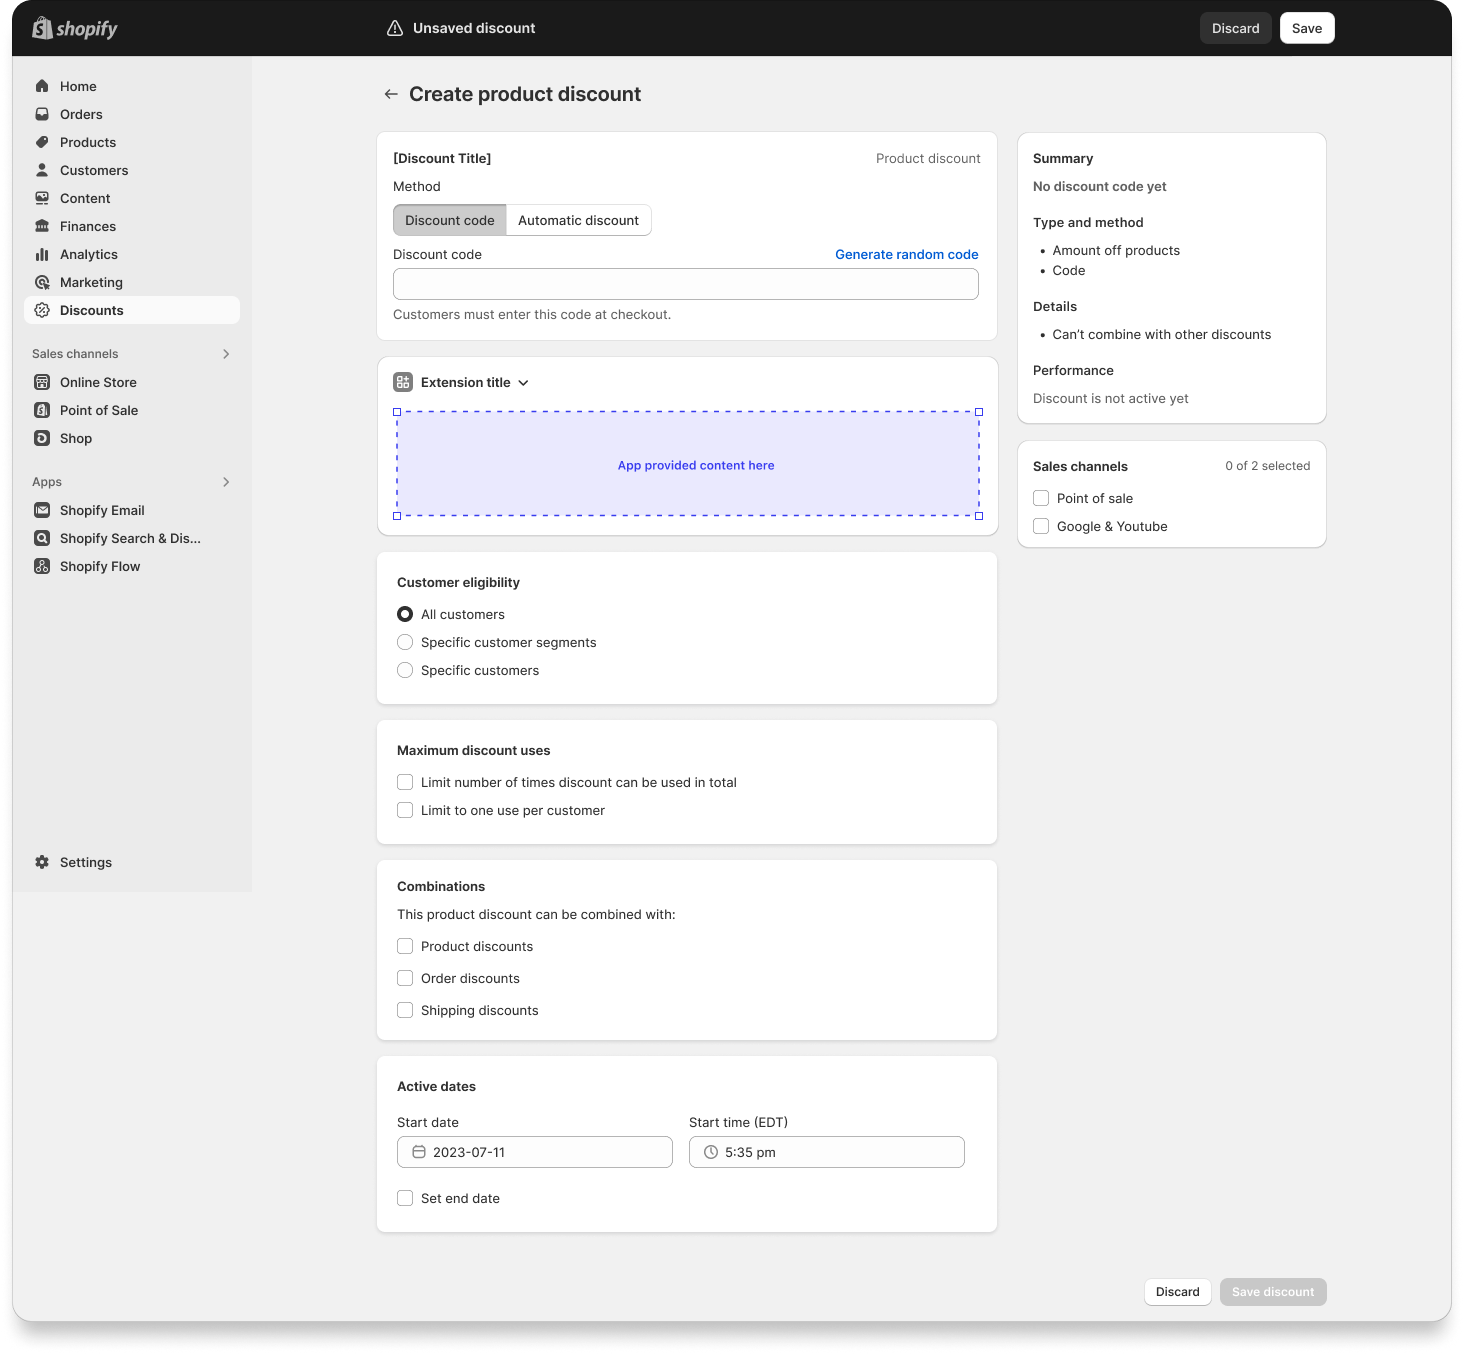Enable Limit to one use per customer

click(x=405, y=810)
